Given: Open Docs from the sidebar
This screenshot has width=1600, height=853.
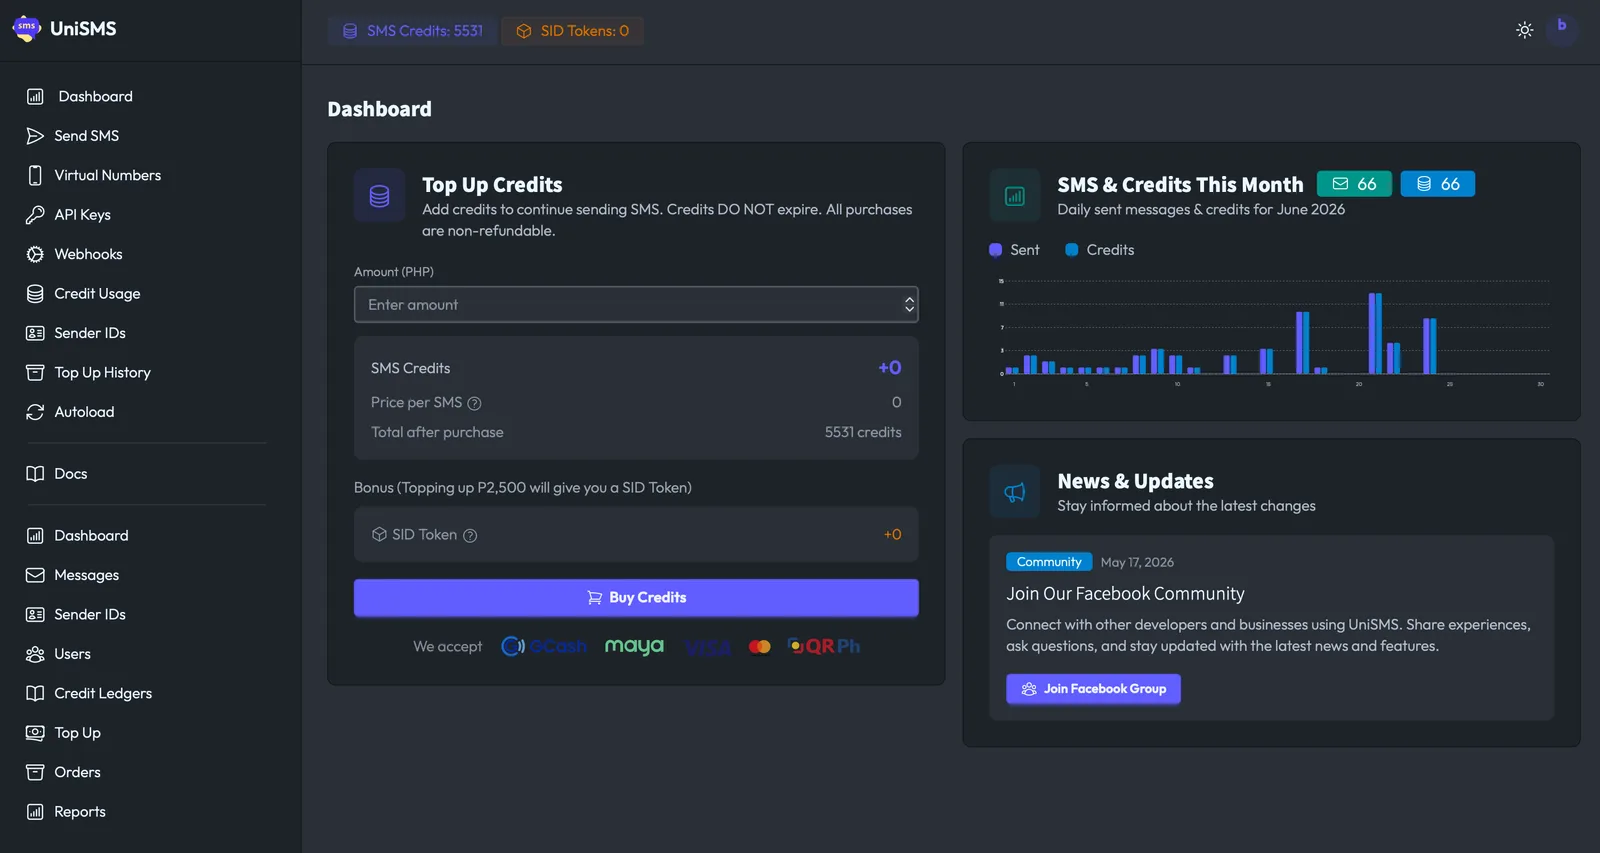Looking at the screenshot, I should tap(57, 474).
